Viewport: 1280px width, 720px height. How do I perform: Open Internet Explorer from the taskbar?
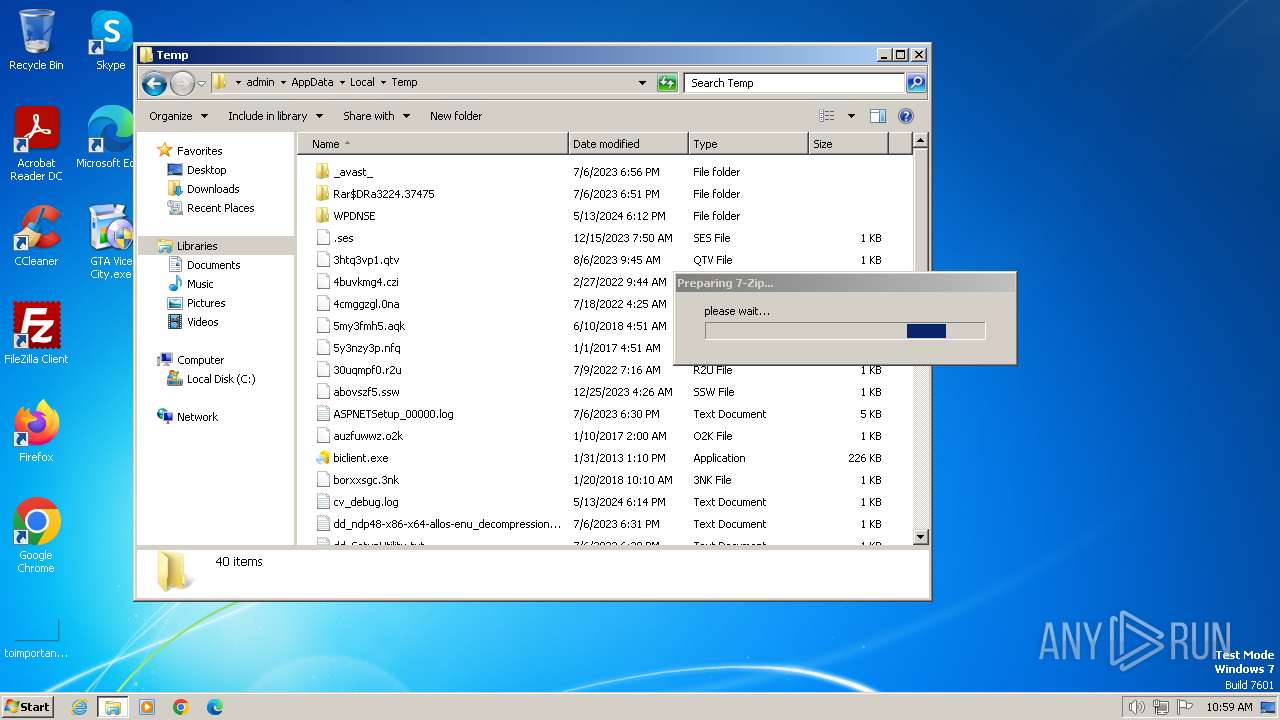(x=79, y=707)
